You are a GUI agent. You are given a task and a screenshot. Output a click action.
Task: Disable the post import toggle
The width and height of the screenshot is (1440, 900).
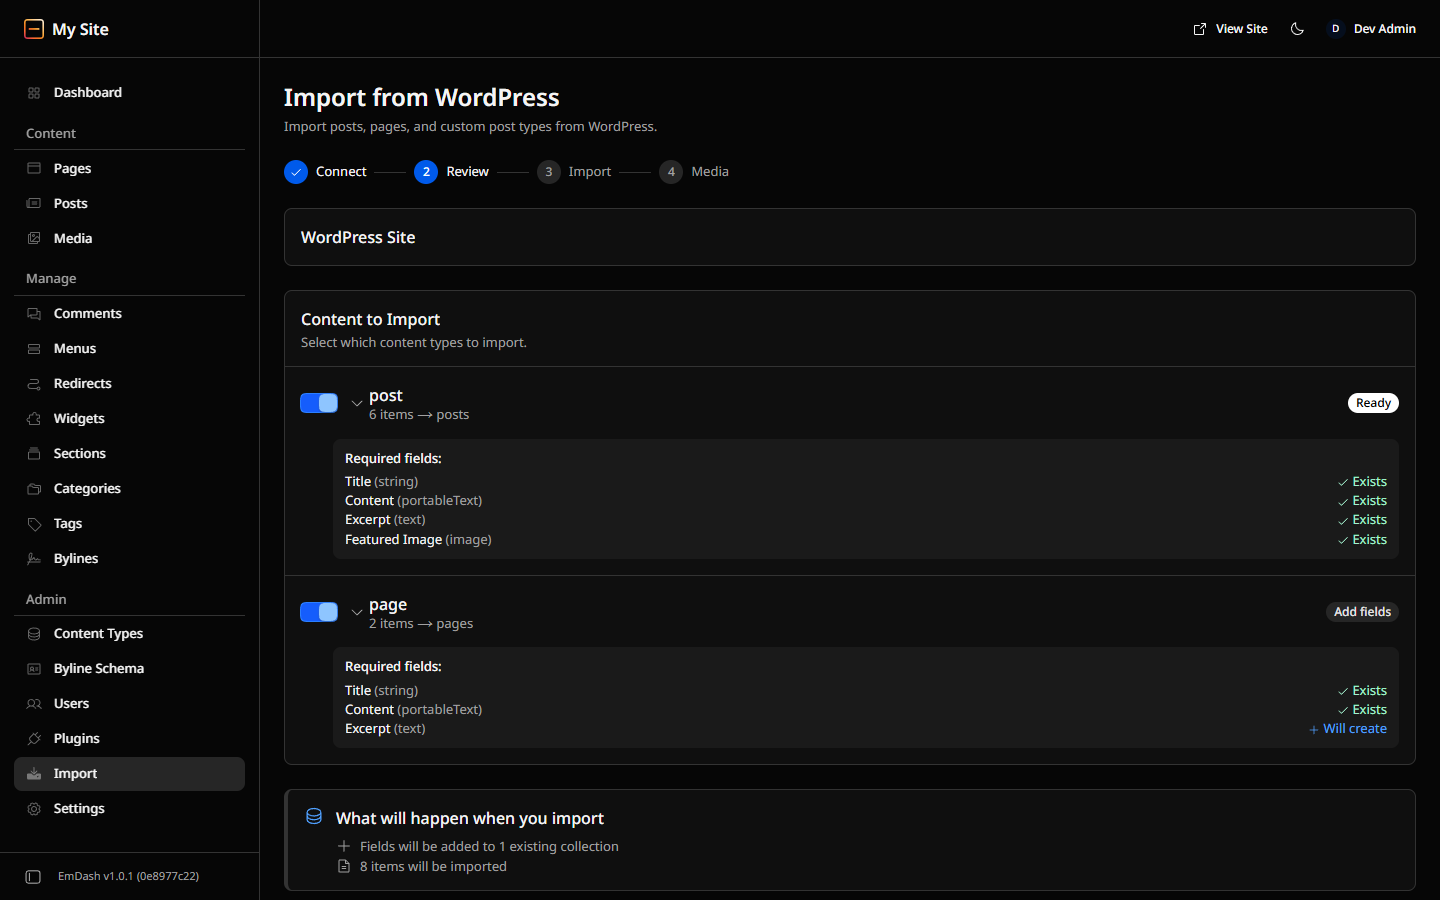coord(319,403)
